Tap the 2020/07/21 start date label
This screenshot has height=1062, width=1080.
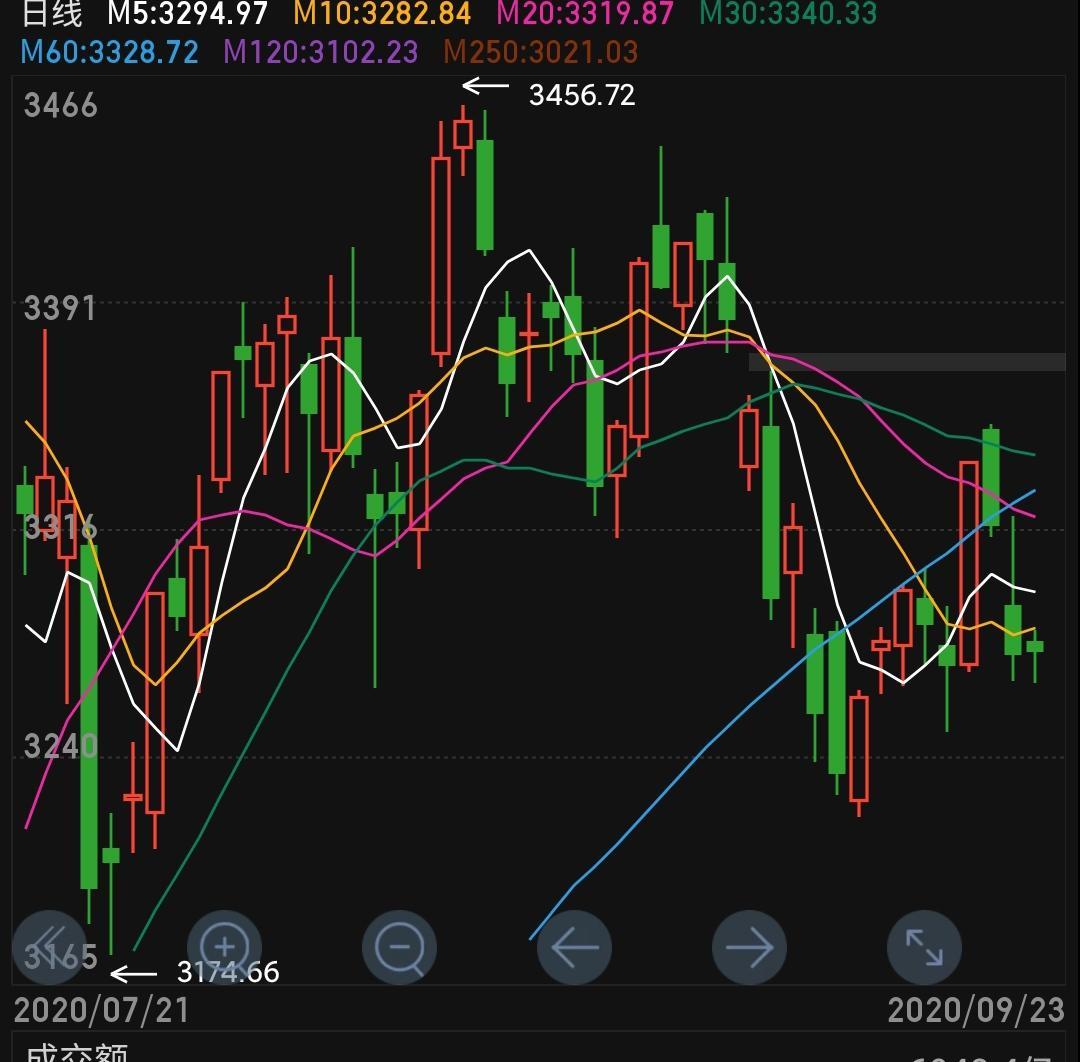tap(101, 1010)
